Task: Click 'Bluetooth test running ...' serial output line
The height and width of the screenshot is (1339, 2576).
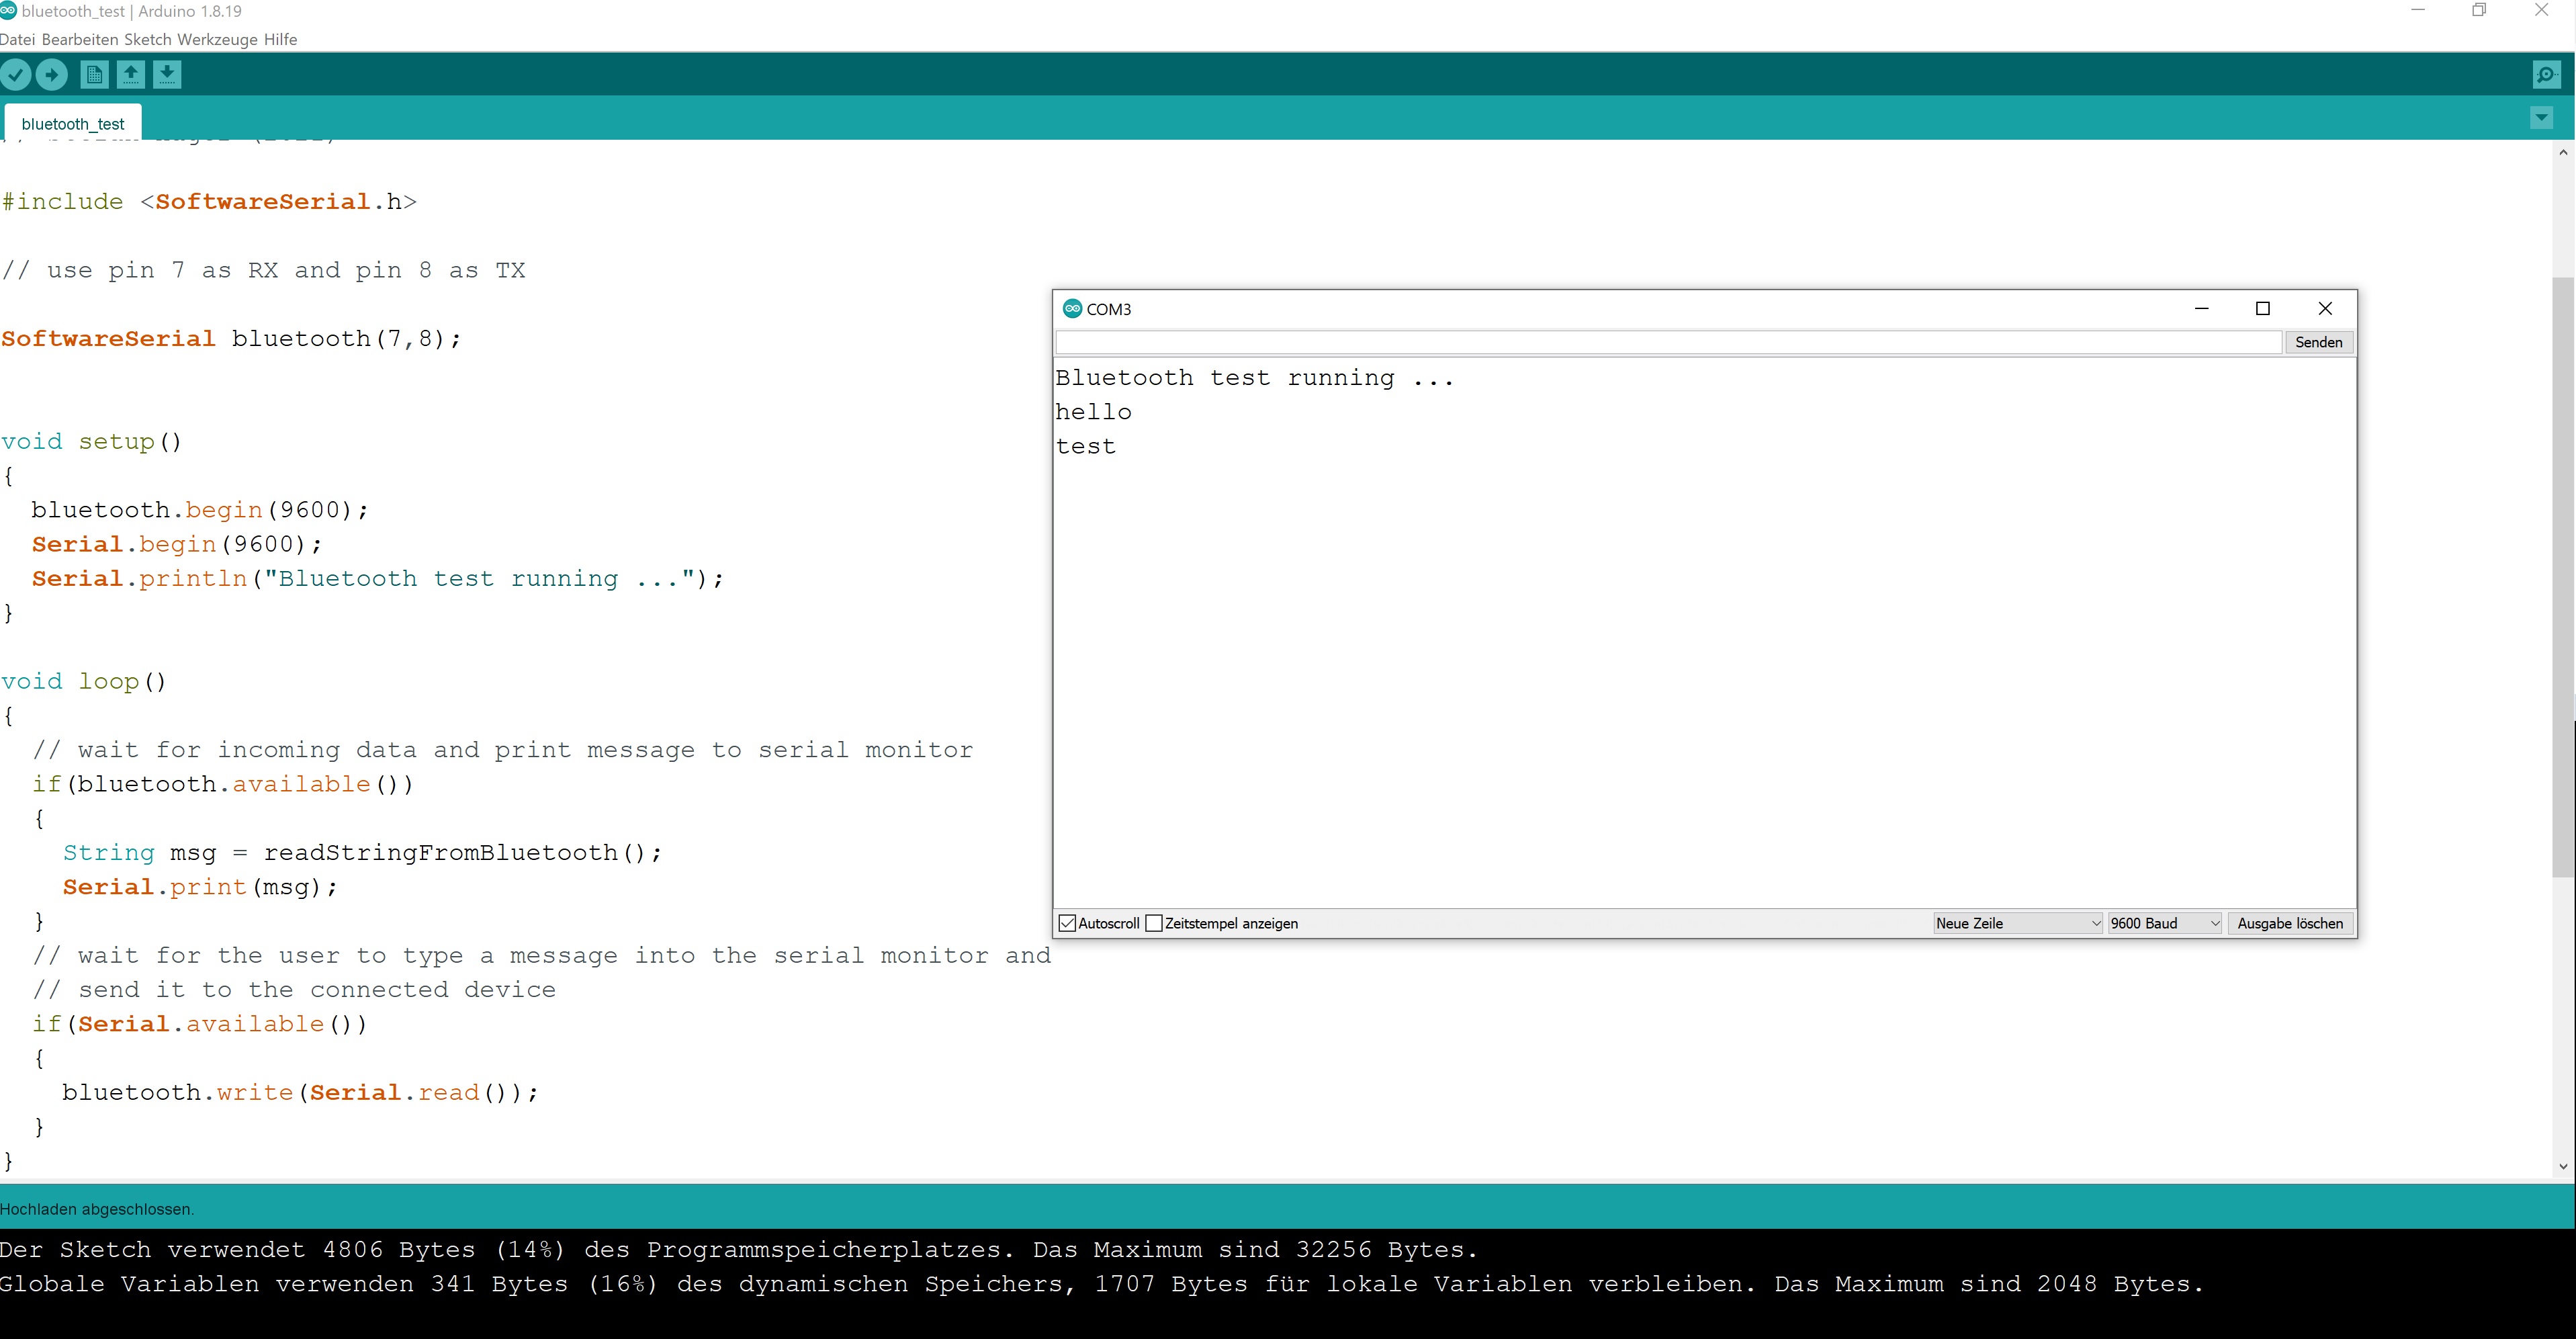Action: click(1255, 378)
